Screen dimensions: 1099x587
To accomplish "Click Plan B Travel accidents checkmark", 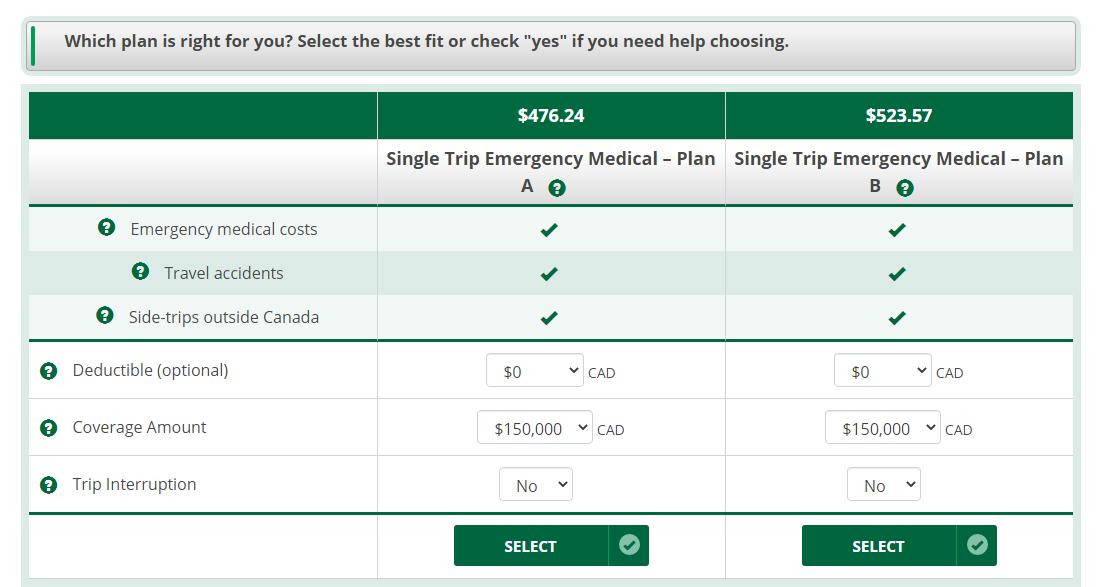I will click(x=897, y=274).
